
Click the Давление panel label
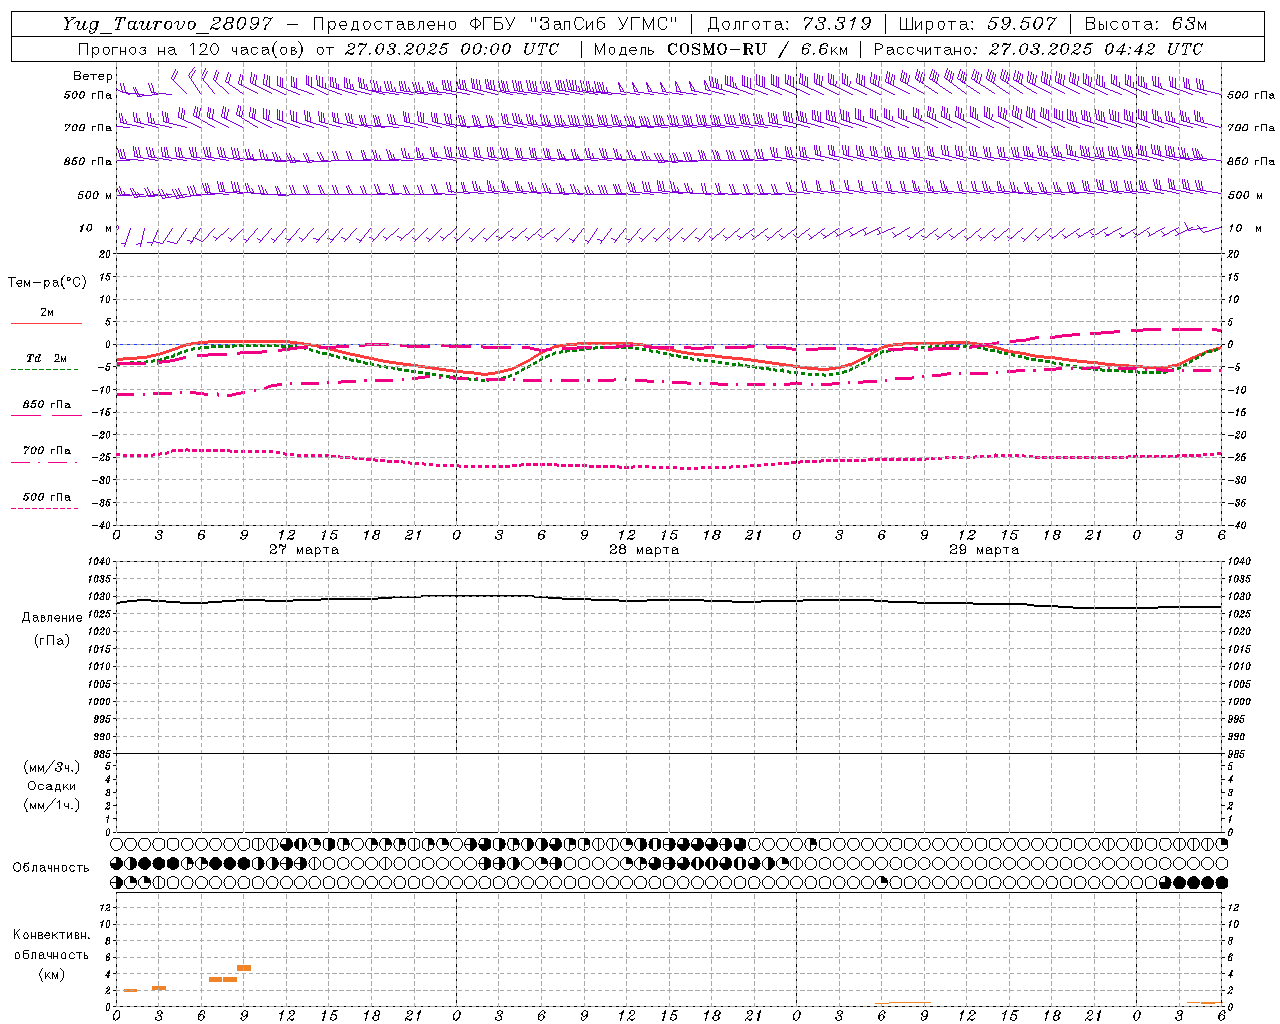[x=52, y=618]
